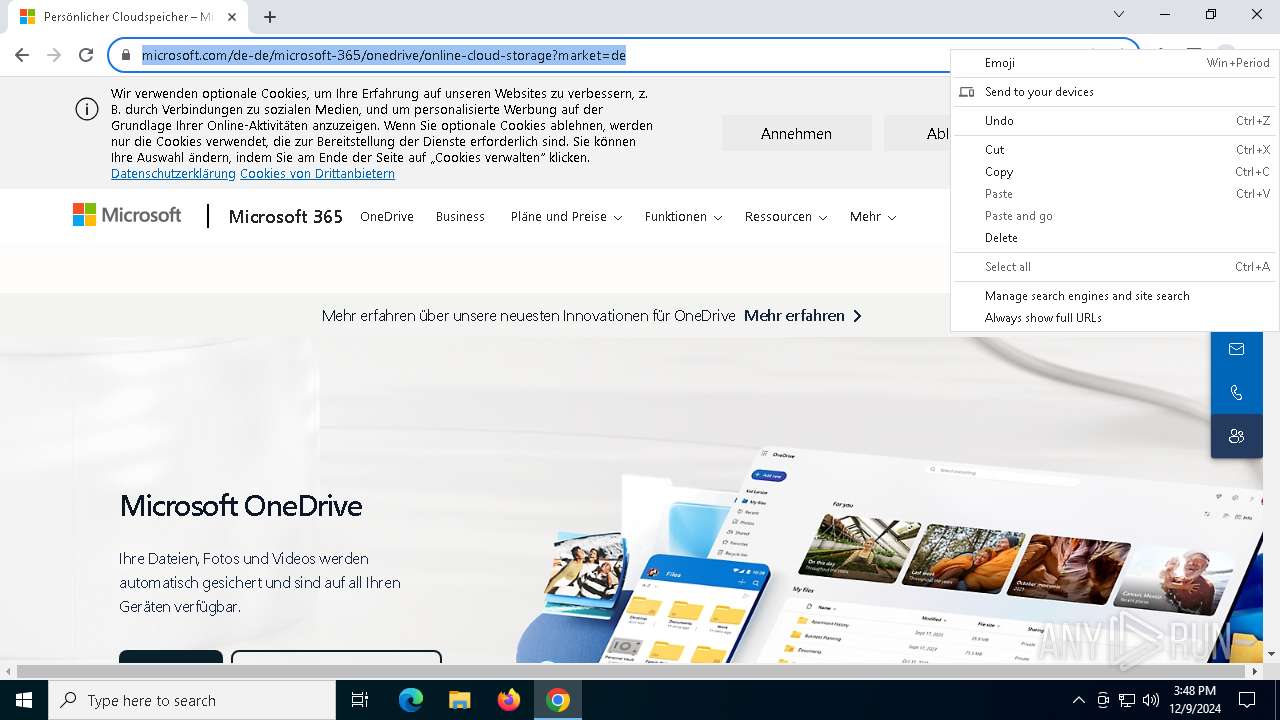Click the cookie banner info icon

coord(87,109)
